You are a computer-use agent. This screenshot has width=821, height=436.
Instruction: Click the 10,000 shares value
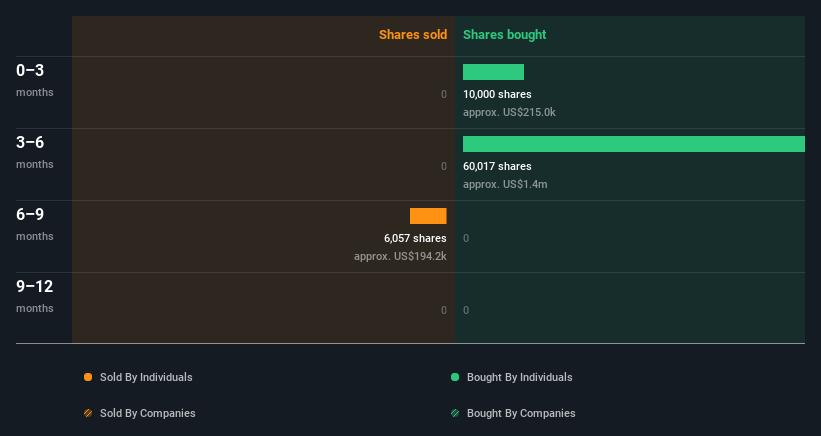pos(497,94)
